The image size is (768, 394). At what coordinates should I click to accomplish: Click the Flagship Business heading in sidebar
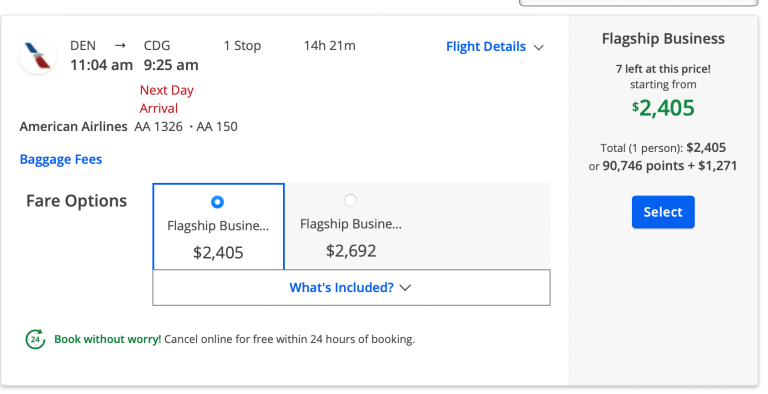pos(663,39)
